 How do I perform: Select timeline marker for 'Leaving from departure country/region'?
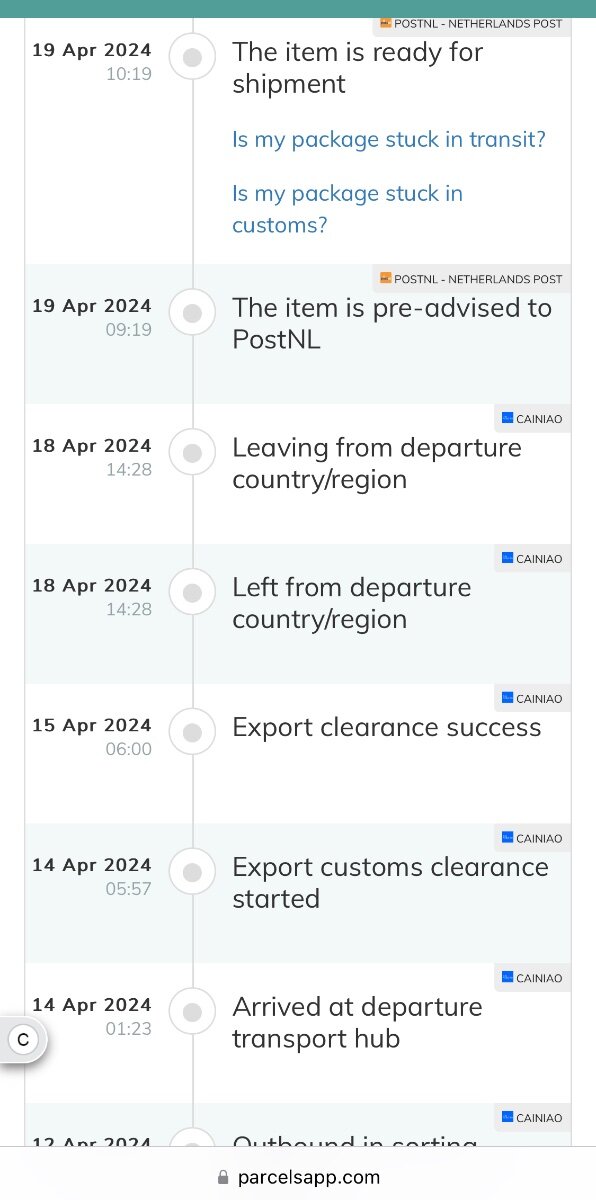tap(192, 453)
